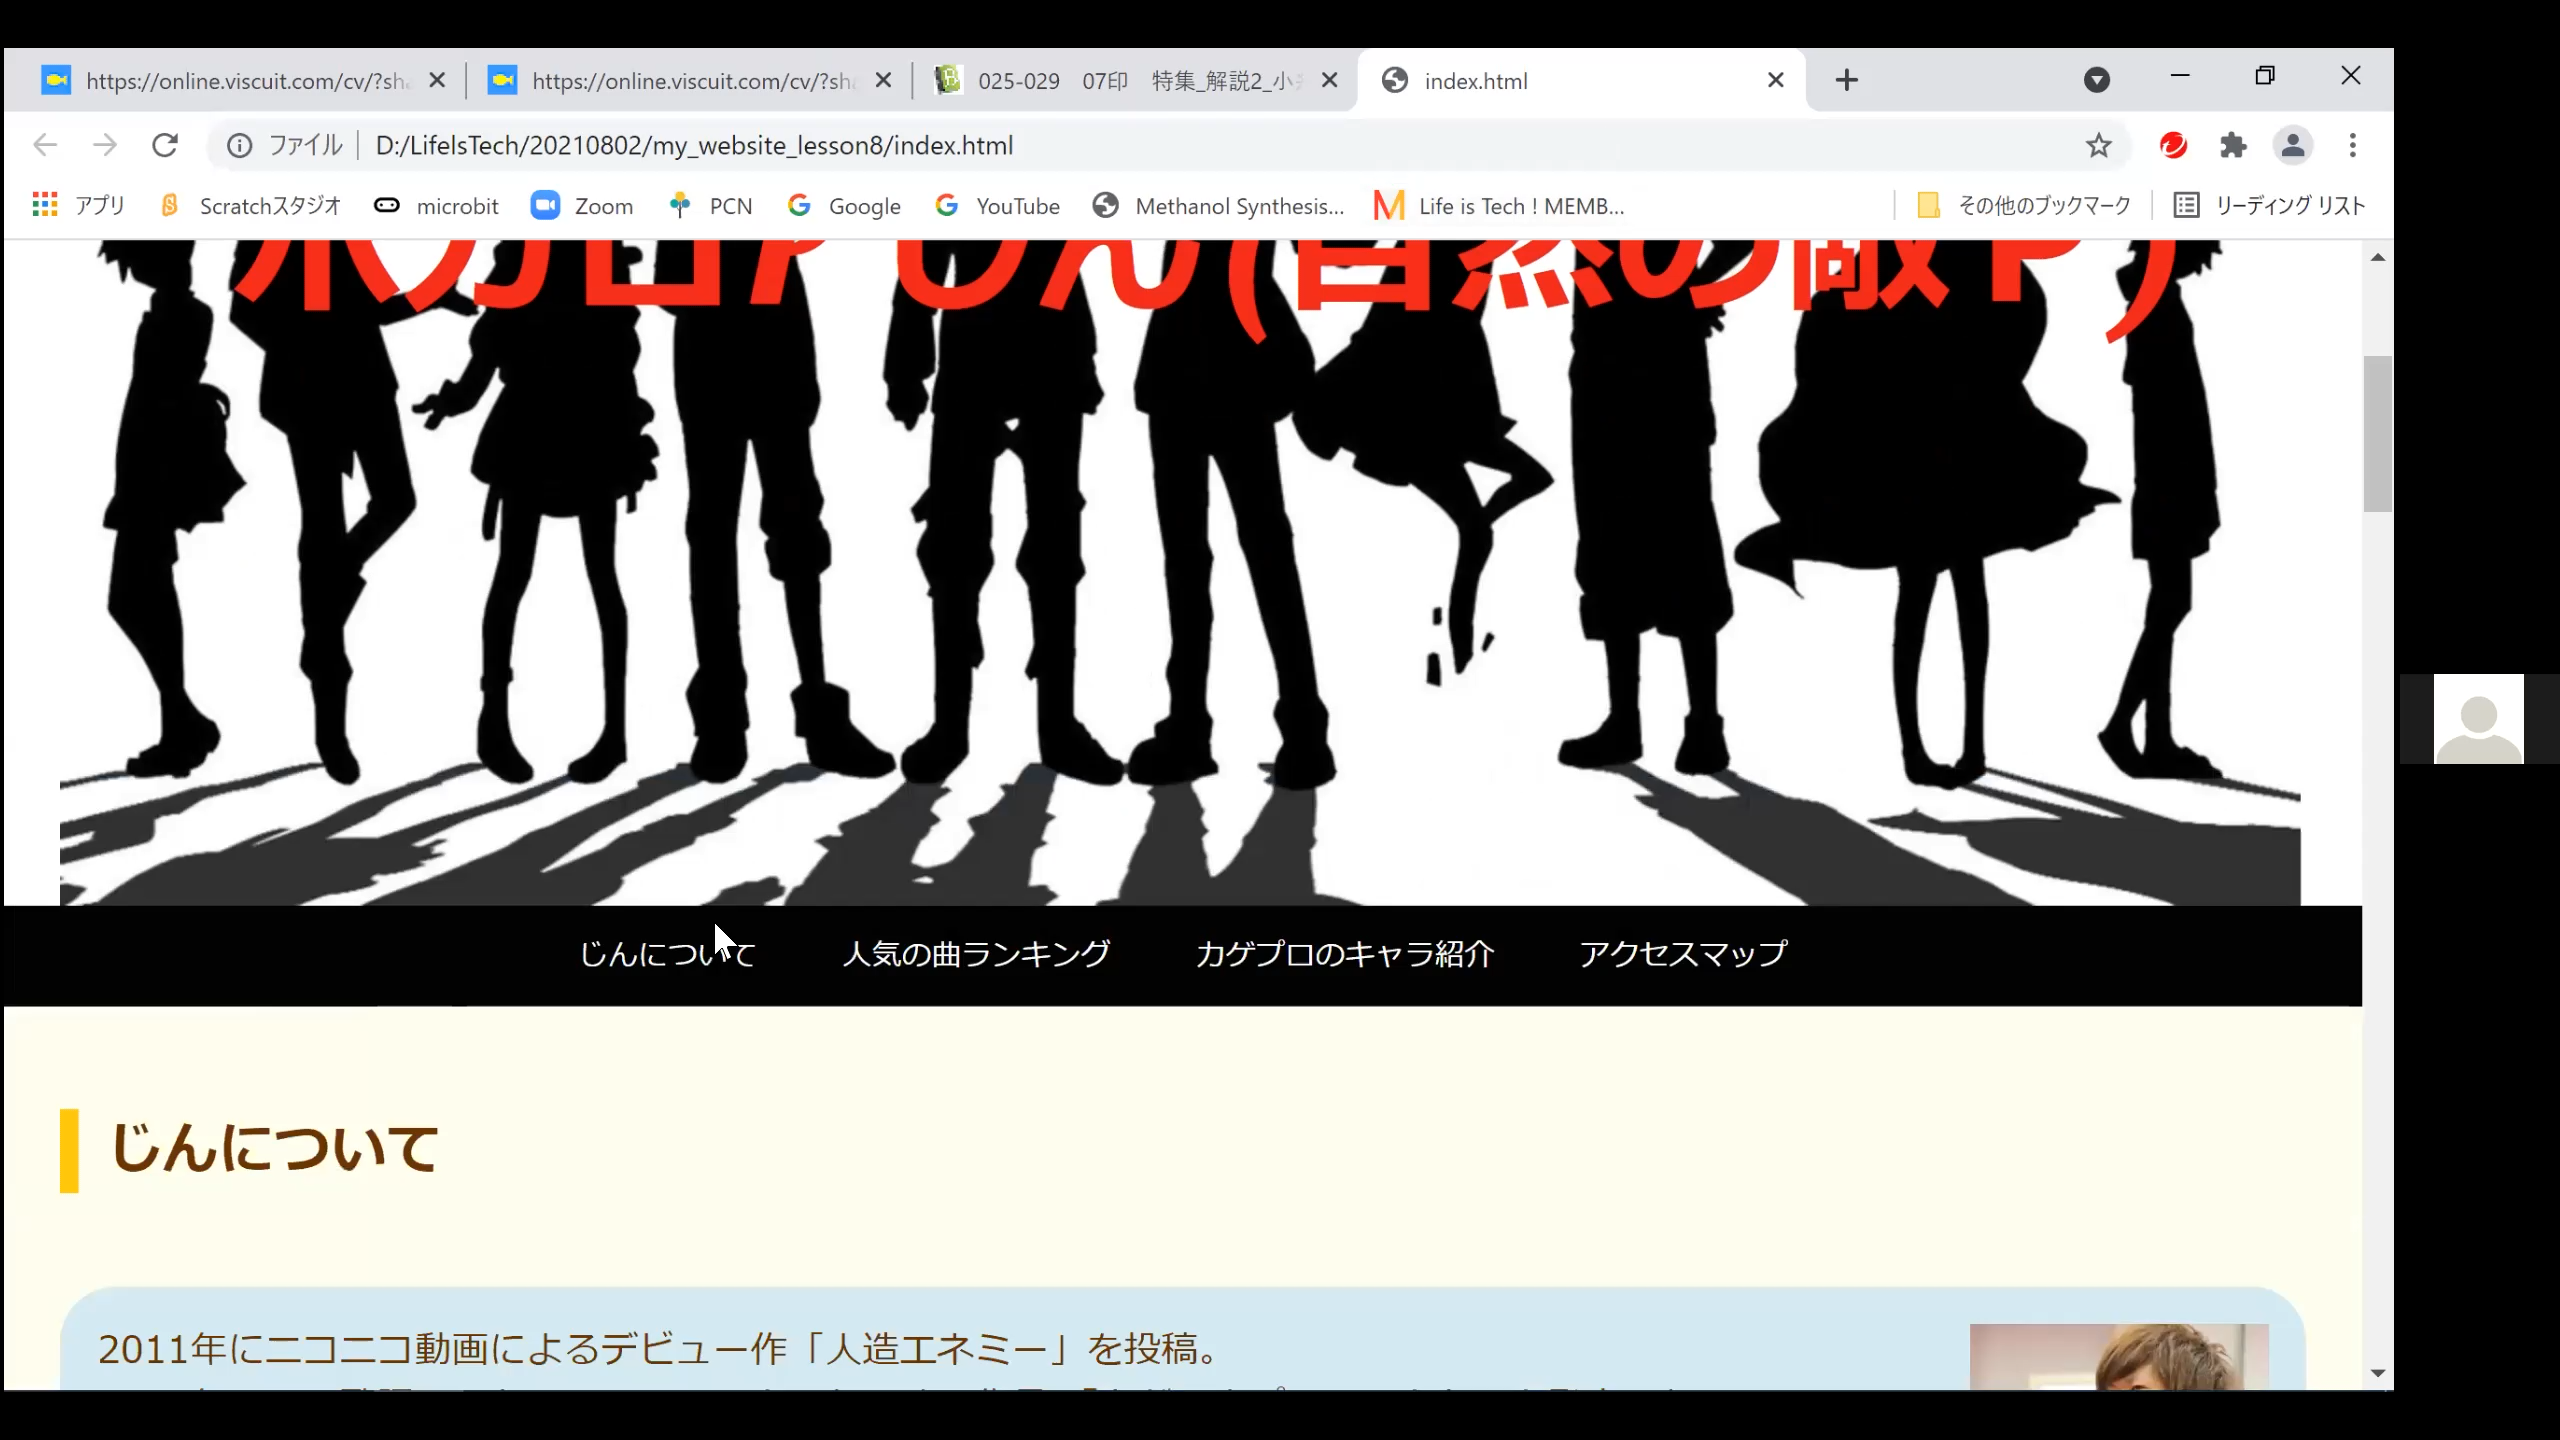Select the index.html tab

point(1580,81)
